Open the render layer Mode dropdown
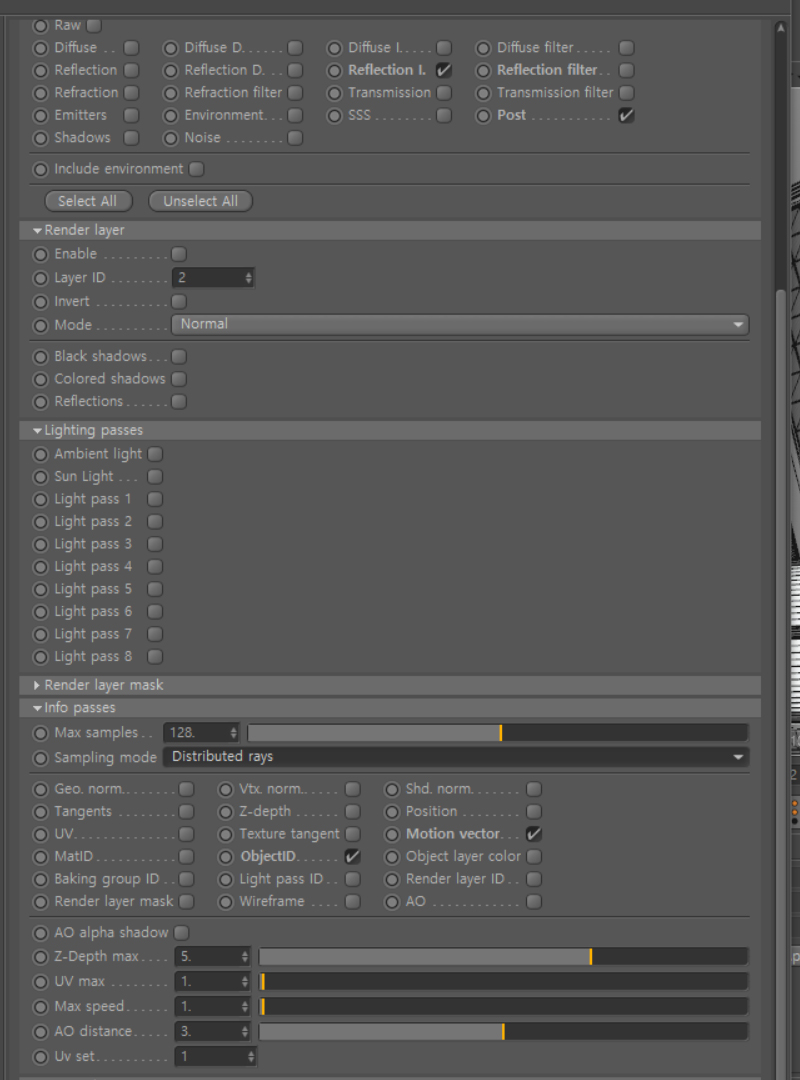 [460, 325]
